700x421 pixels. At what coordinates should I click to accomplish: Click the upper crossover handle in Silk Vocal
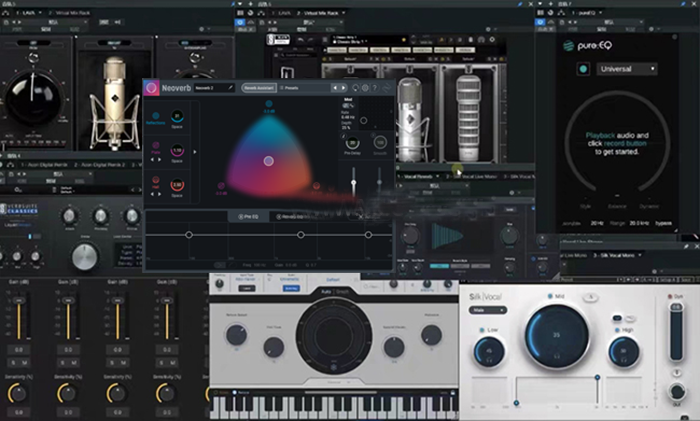click(x=597, y=378)
